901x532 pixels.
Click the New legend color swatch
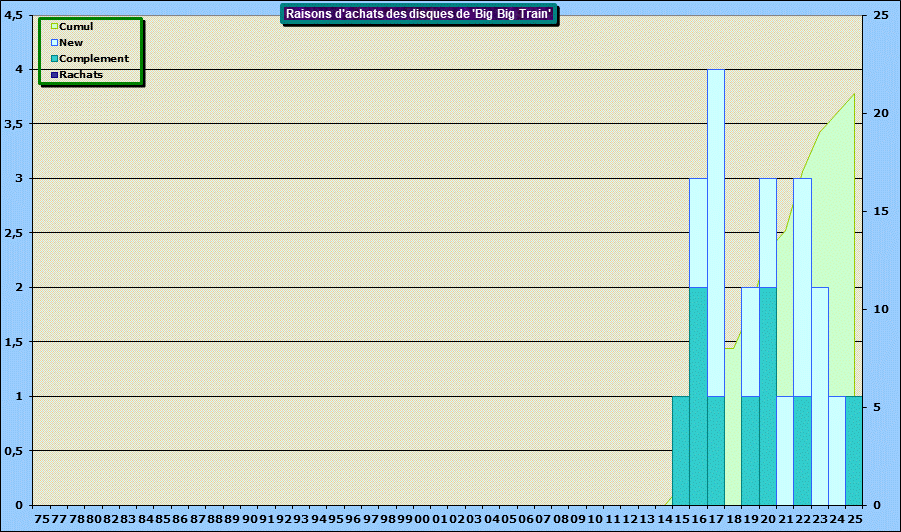(x=55, y=43)
